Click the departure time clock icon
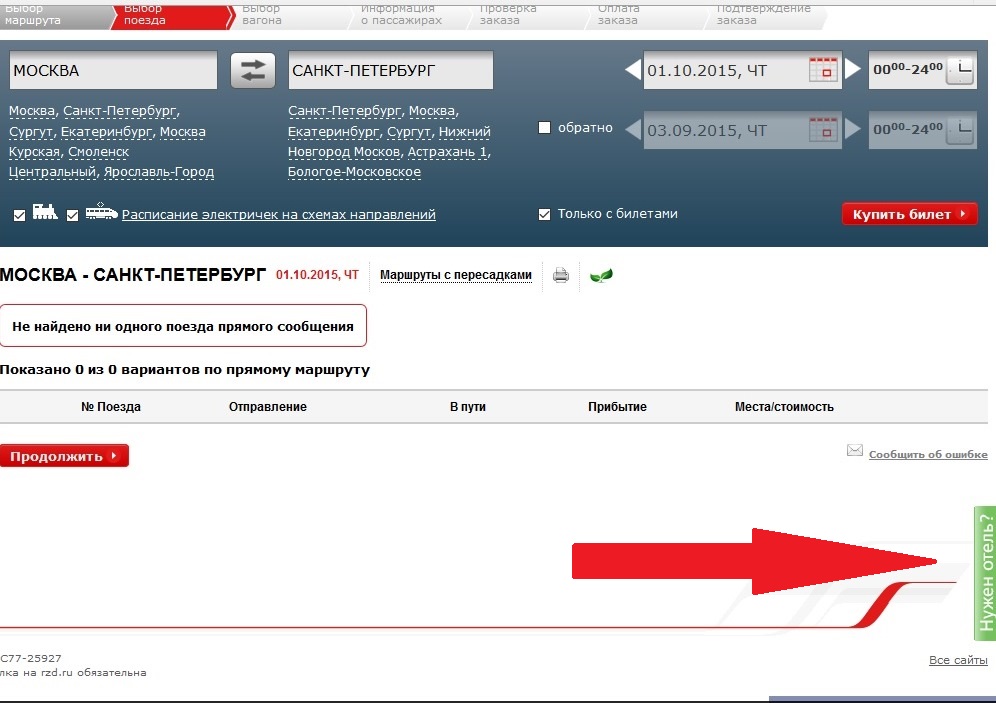 tap(959, 70)
